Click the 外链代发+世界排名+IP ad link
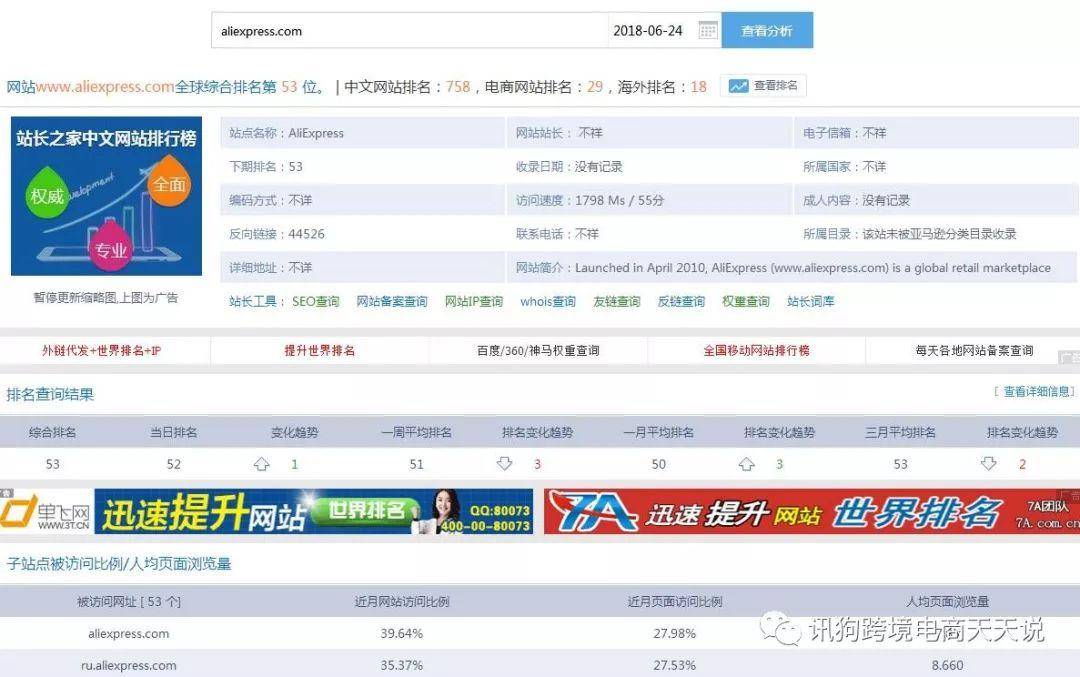 pyautogui.click(x=101, y=351)
